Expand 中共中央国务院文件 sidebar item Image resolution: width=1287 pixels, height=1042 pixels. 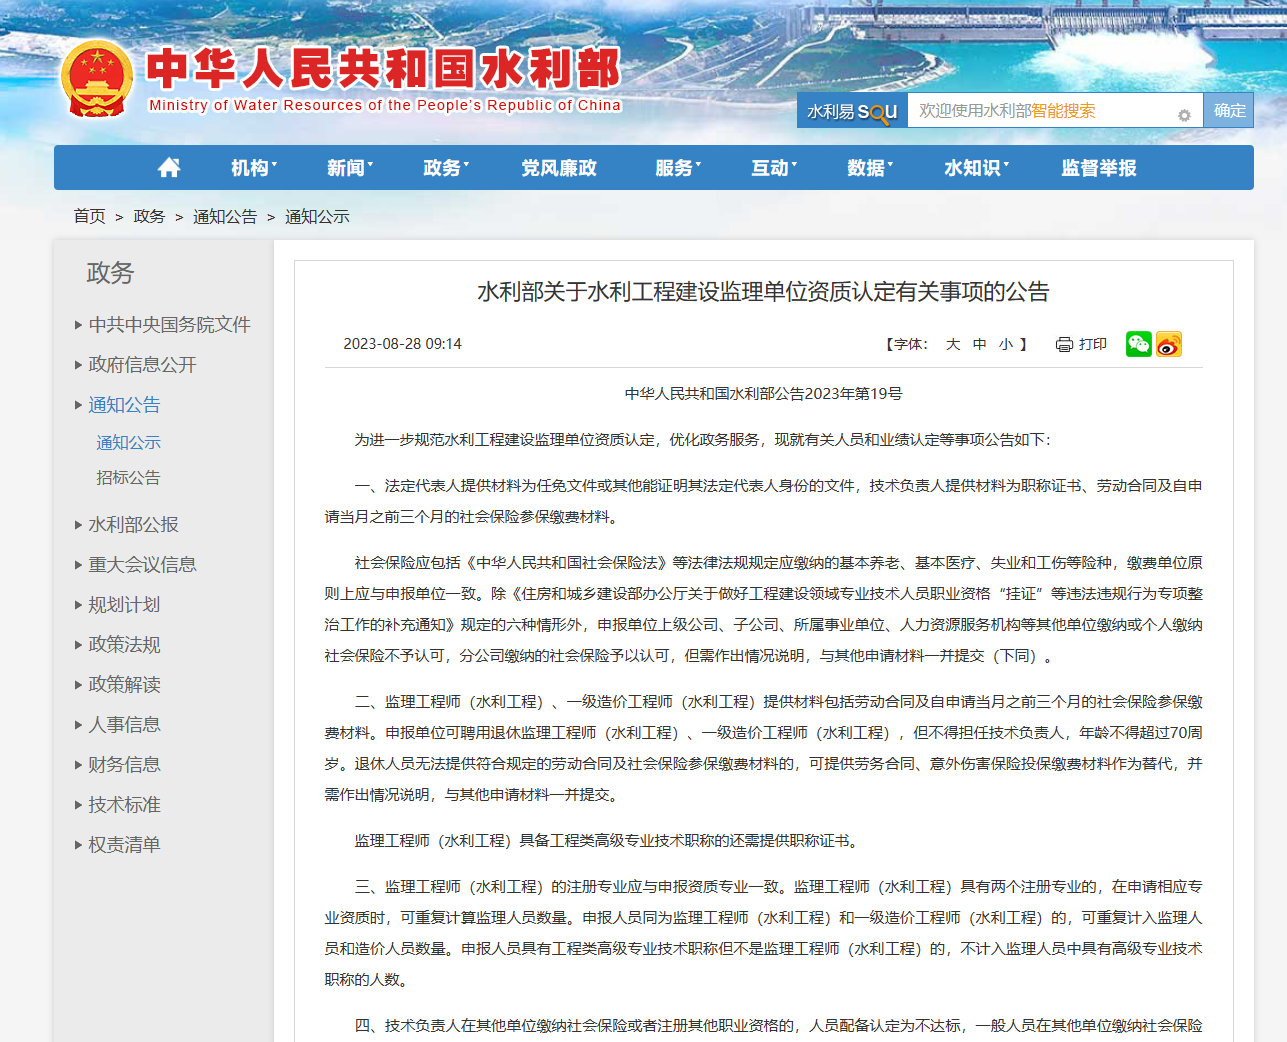tap(169, 325)
